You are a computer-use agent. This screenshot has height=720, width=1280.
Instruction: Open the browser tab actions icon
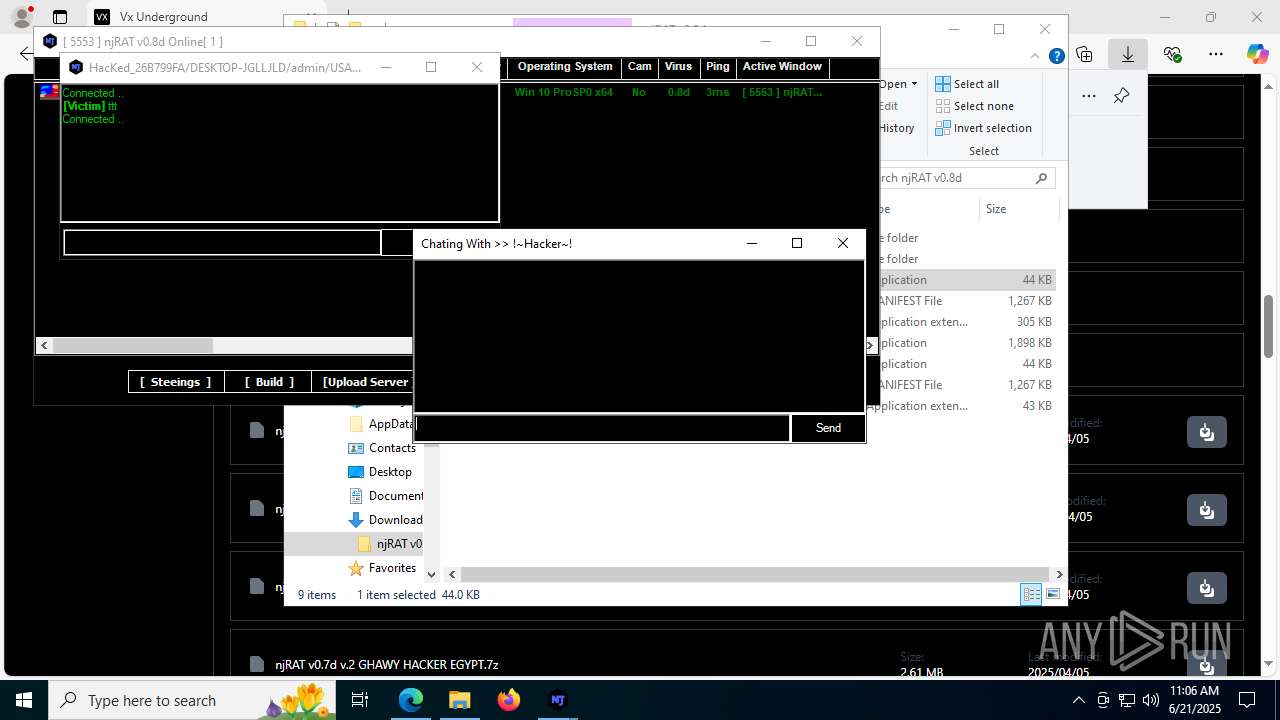click(x=60, y=17)
